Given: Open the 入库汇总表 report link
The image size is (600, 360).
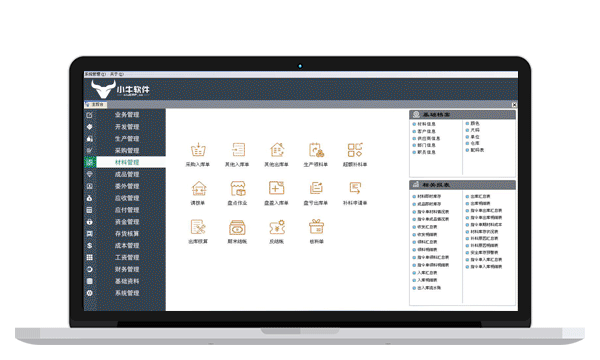Looking at the screenshot, I should point(427,273).
